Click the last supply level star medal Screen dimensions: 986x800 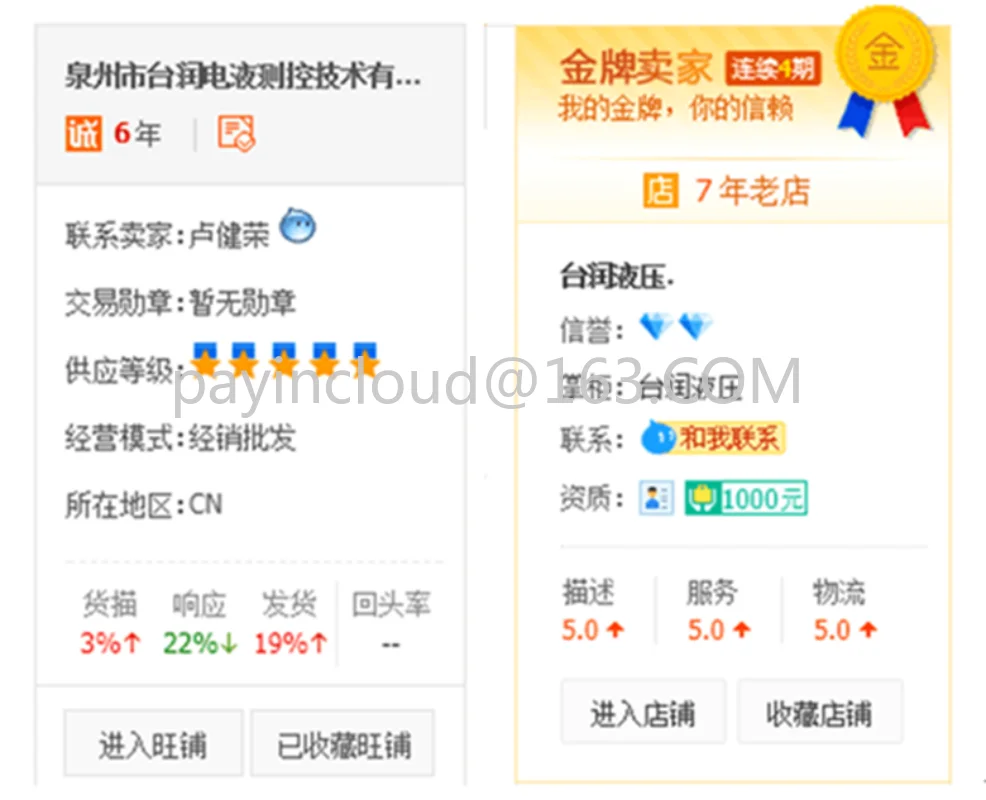[365, 360]
